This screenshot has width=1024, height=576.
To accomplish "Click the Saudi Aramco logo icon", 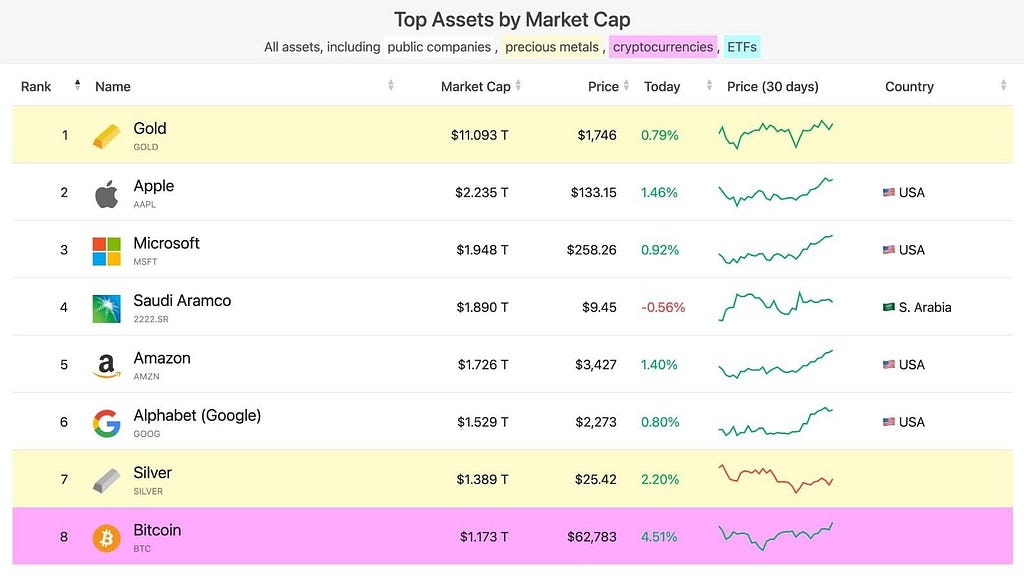I will [106, 309].
